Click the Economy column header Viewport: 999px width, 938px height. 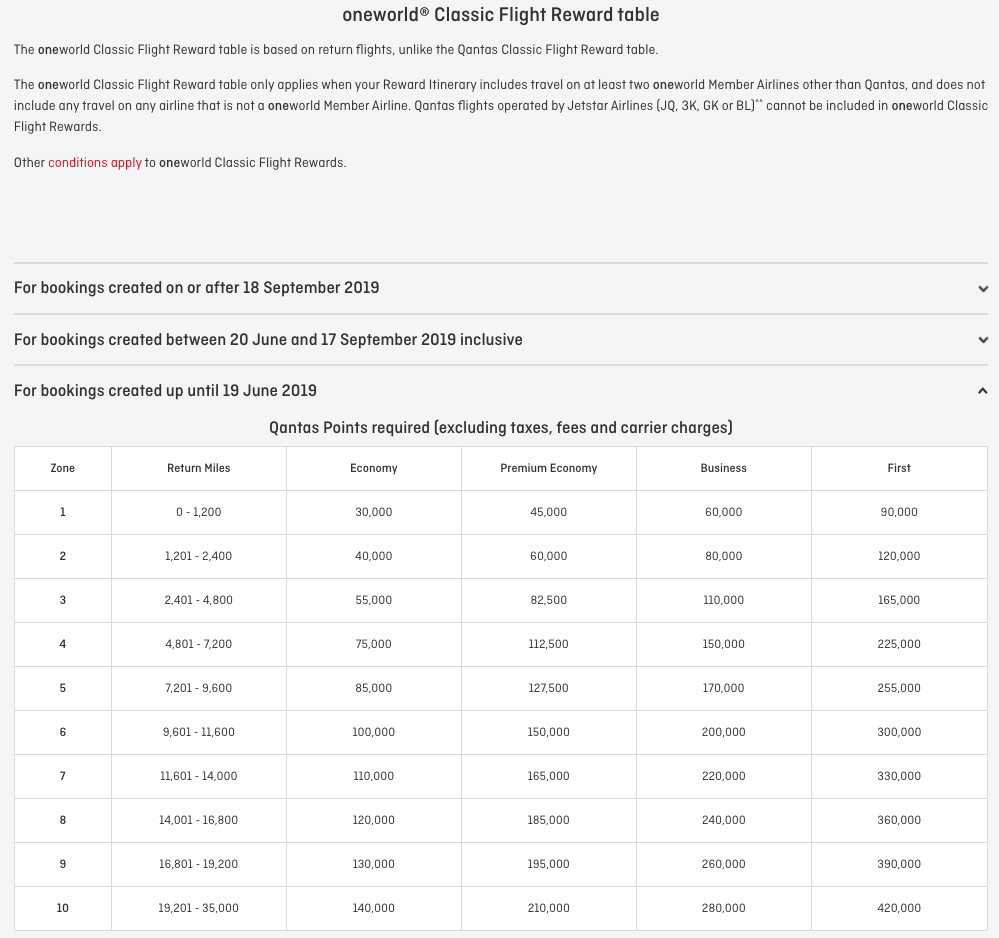click(x=374, y=468)
